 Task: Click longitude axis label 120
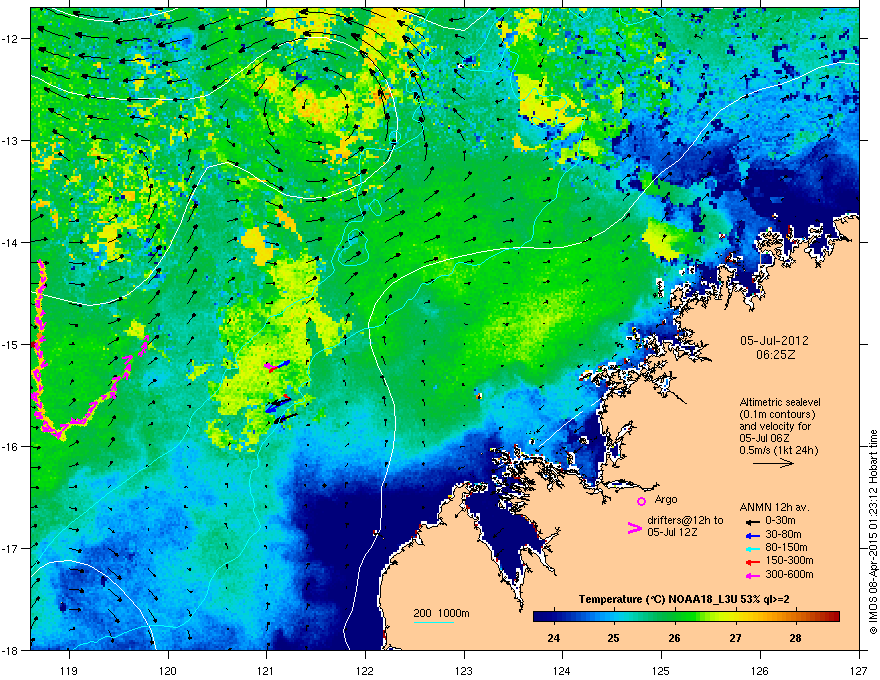point(168,670)
